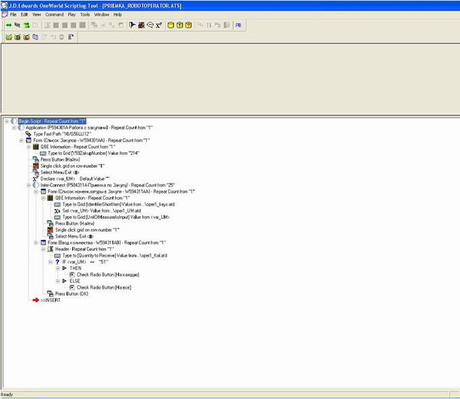Viewport: 460px width, 399px height.
Task: Click the blue PB toolbar icon
Action: (238, 25)
